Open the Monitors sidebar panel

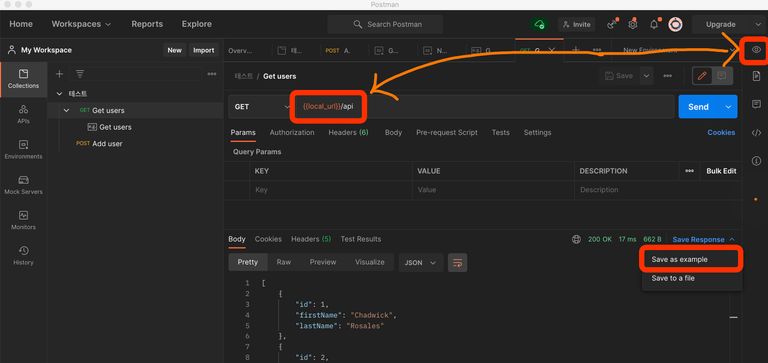(23, 220)
